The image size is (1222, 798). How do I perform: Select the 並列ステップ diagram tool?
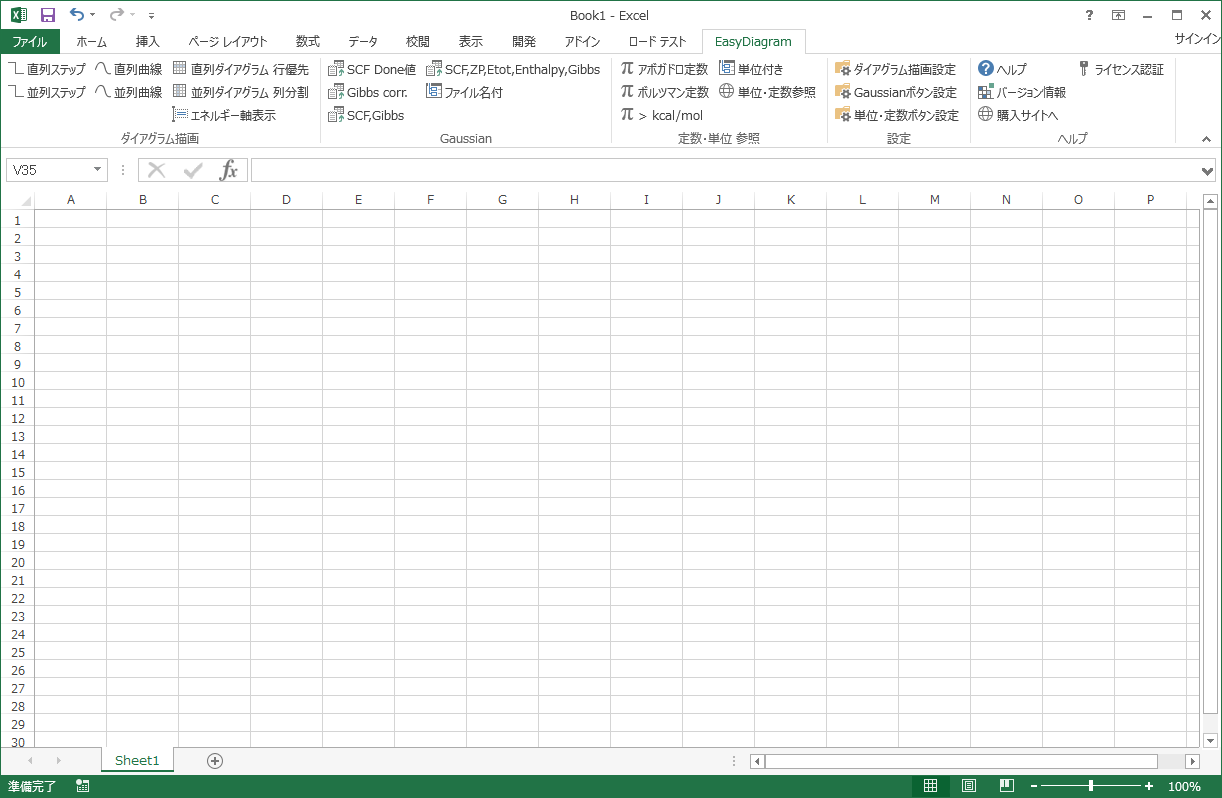(x=47, y=92)
